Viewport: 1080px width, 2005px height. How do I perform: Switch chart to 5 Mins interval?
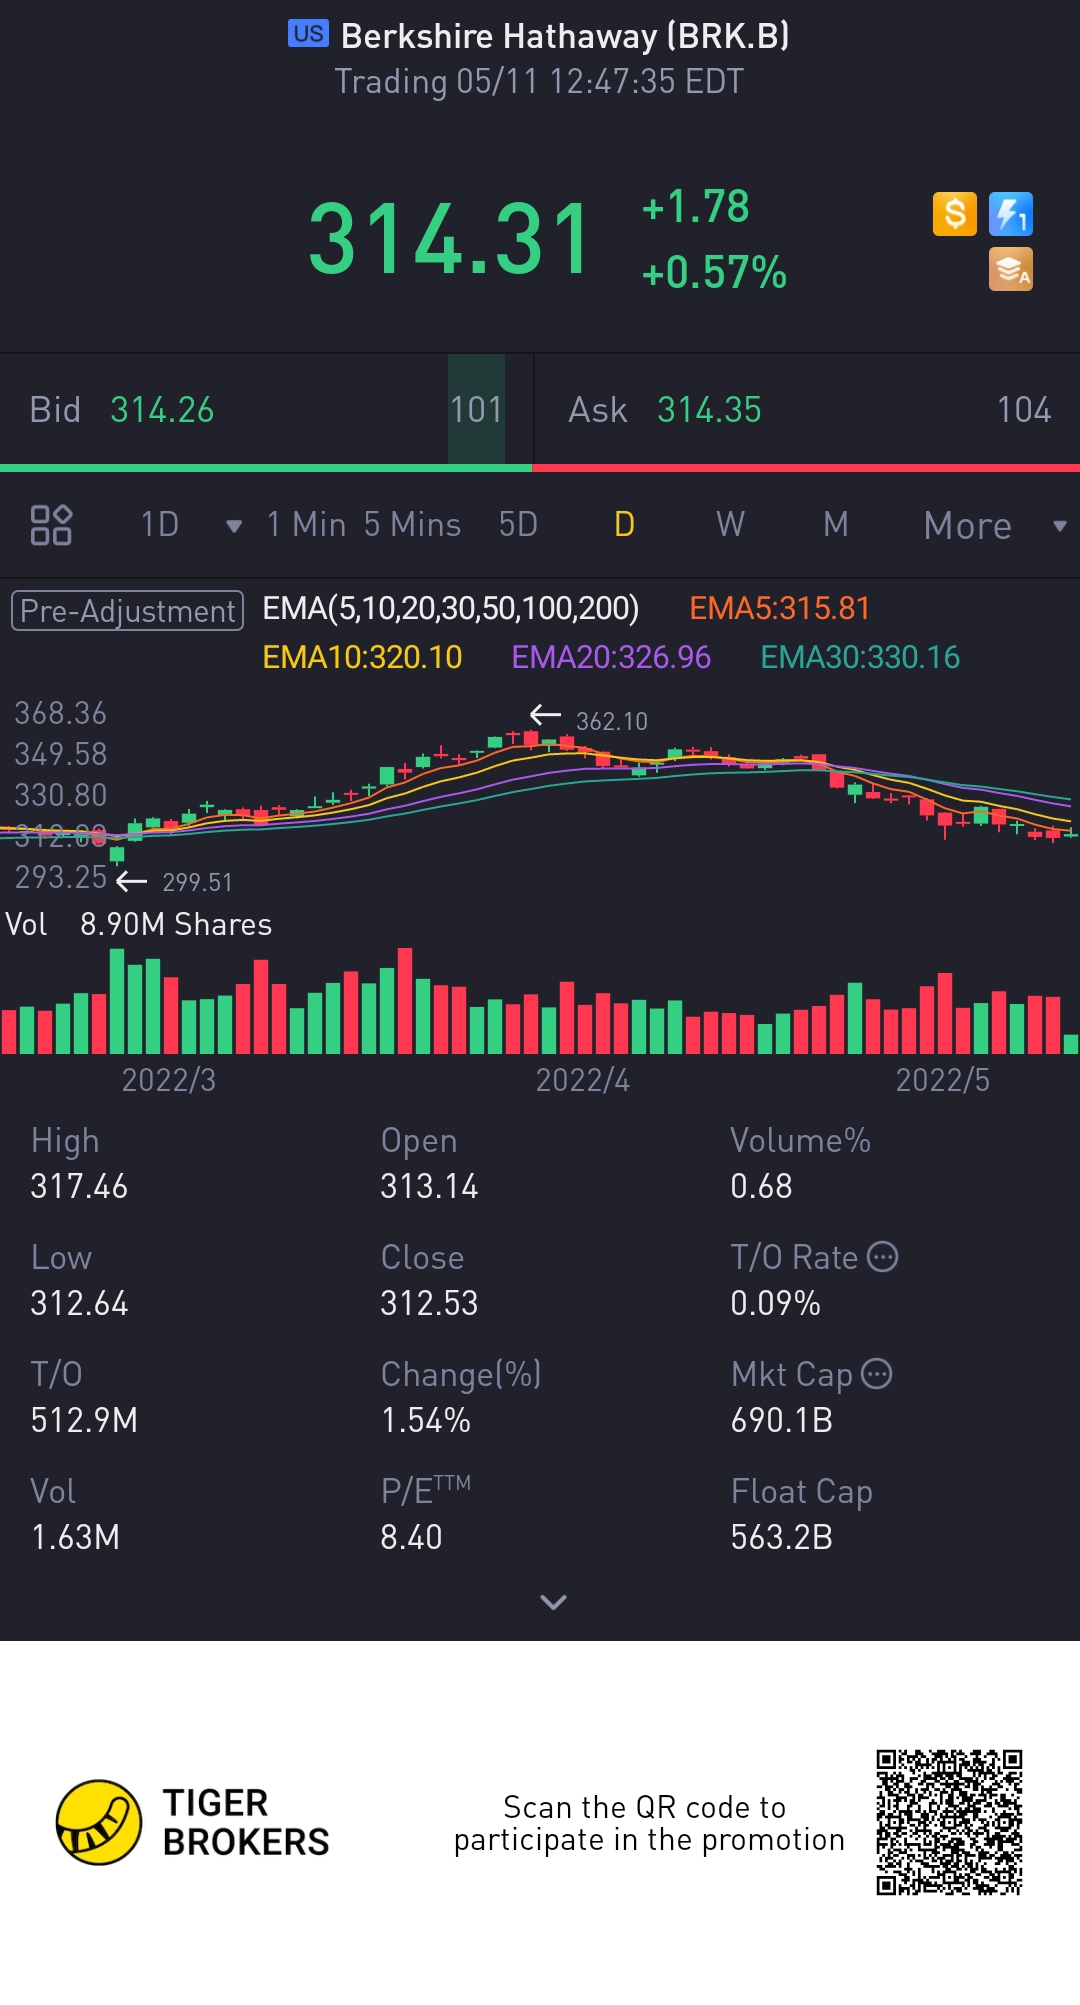pos(412,524)
